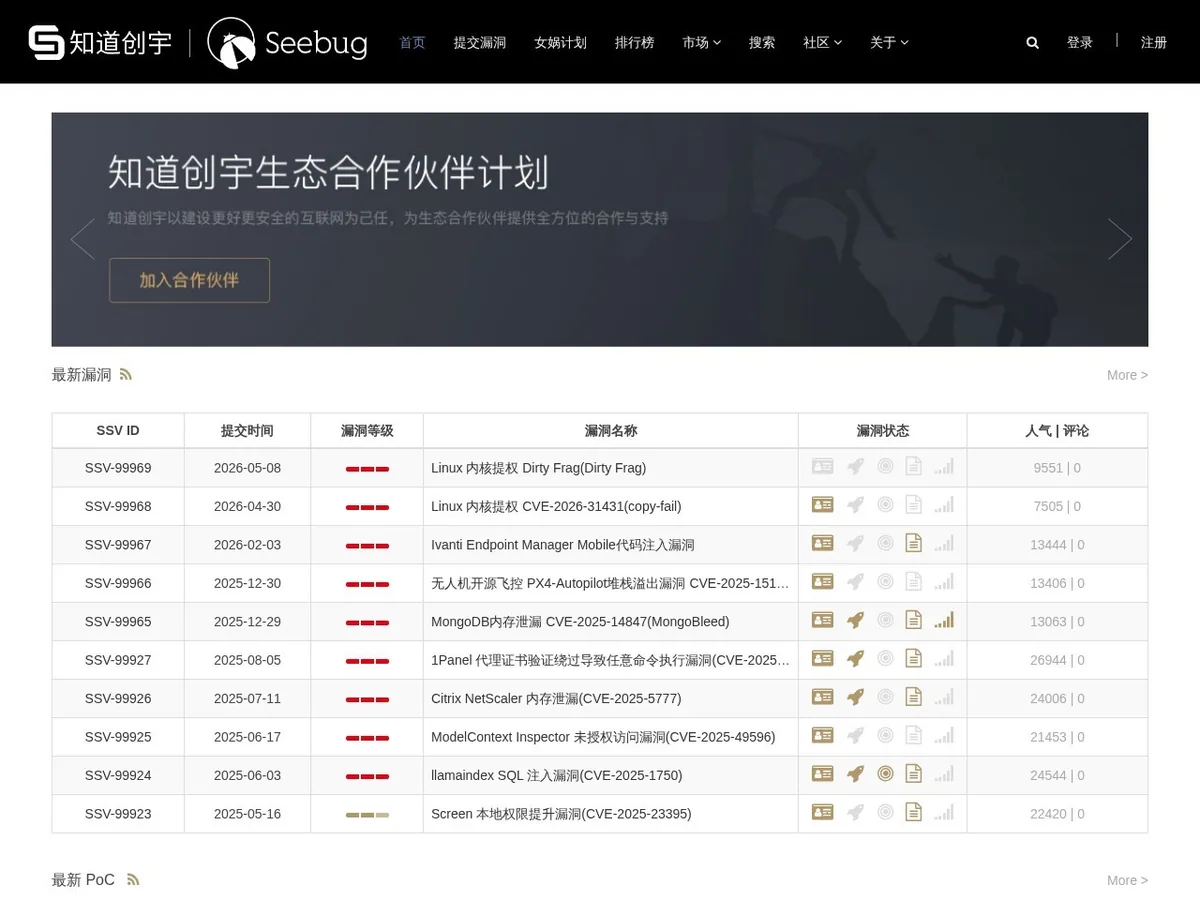1200x900 pixels.
Task: Open Linux 内核提权 Dirty Frag vulnerability
Action: click(538, 468)
